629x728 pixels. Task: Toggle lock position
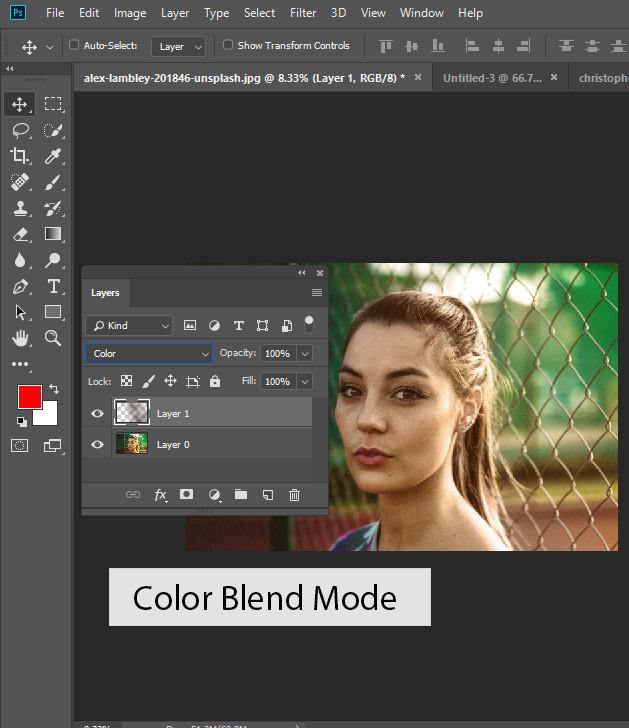click(x=170, y=381)
